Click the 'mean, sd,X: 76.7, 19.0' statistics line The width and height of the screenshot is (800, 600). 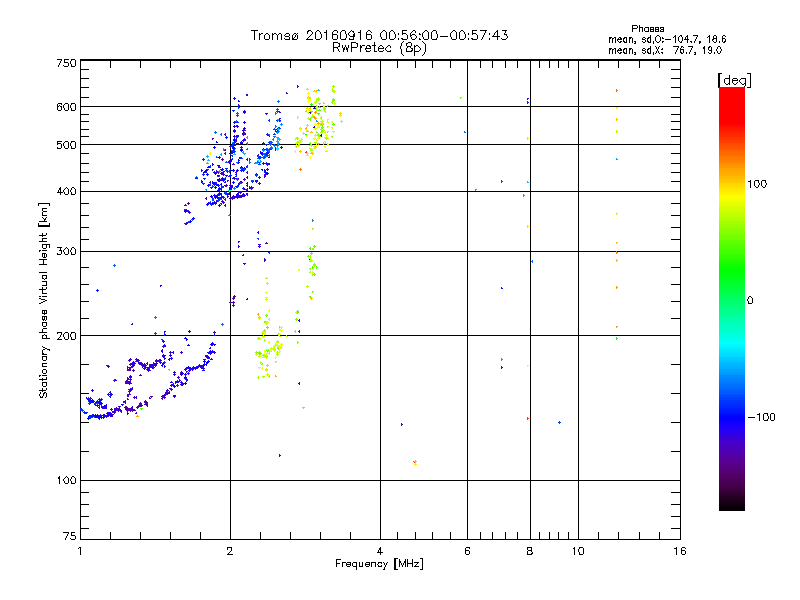pos(665,50)
